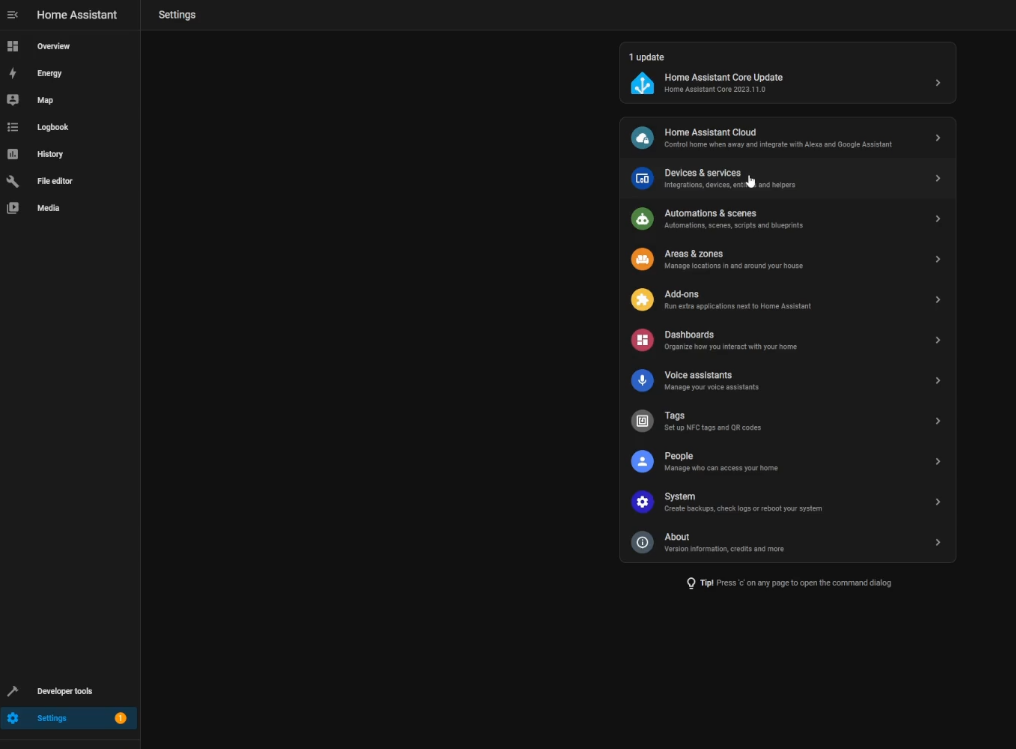Click the People person icon
This screenshot has width=1016, height=749.
pyautogui.click(x=642, y=461)
